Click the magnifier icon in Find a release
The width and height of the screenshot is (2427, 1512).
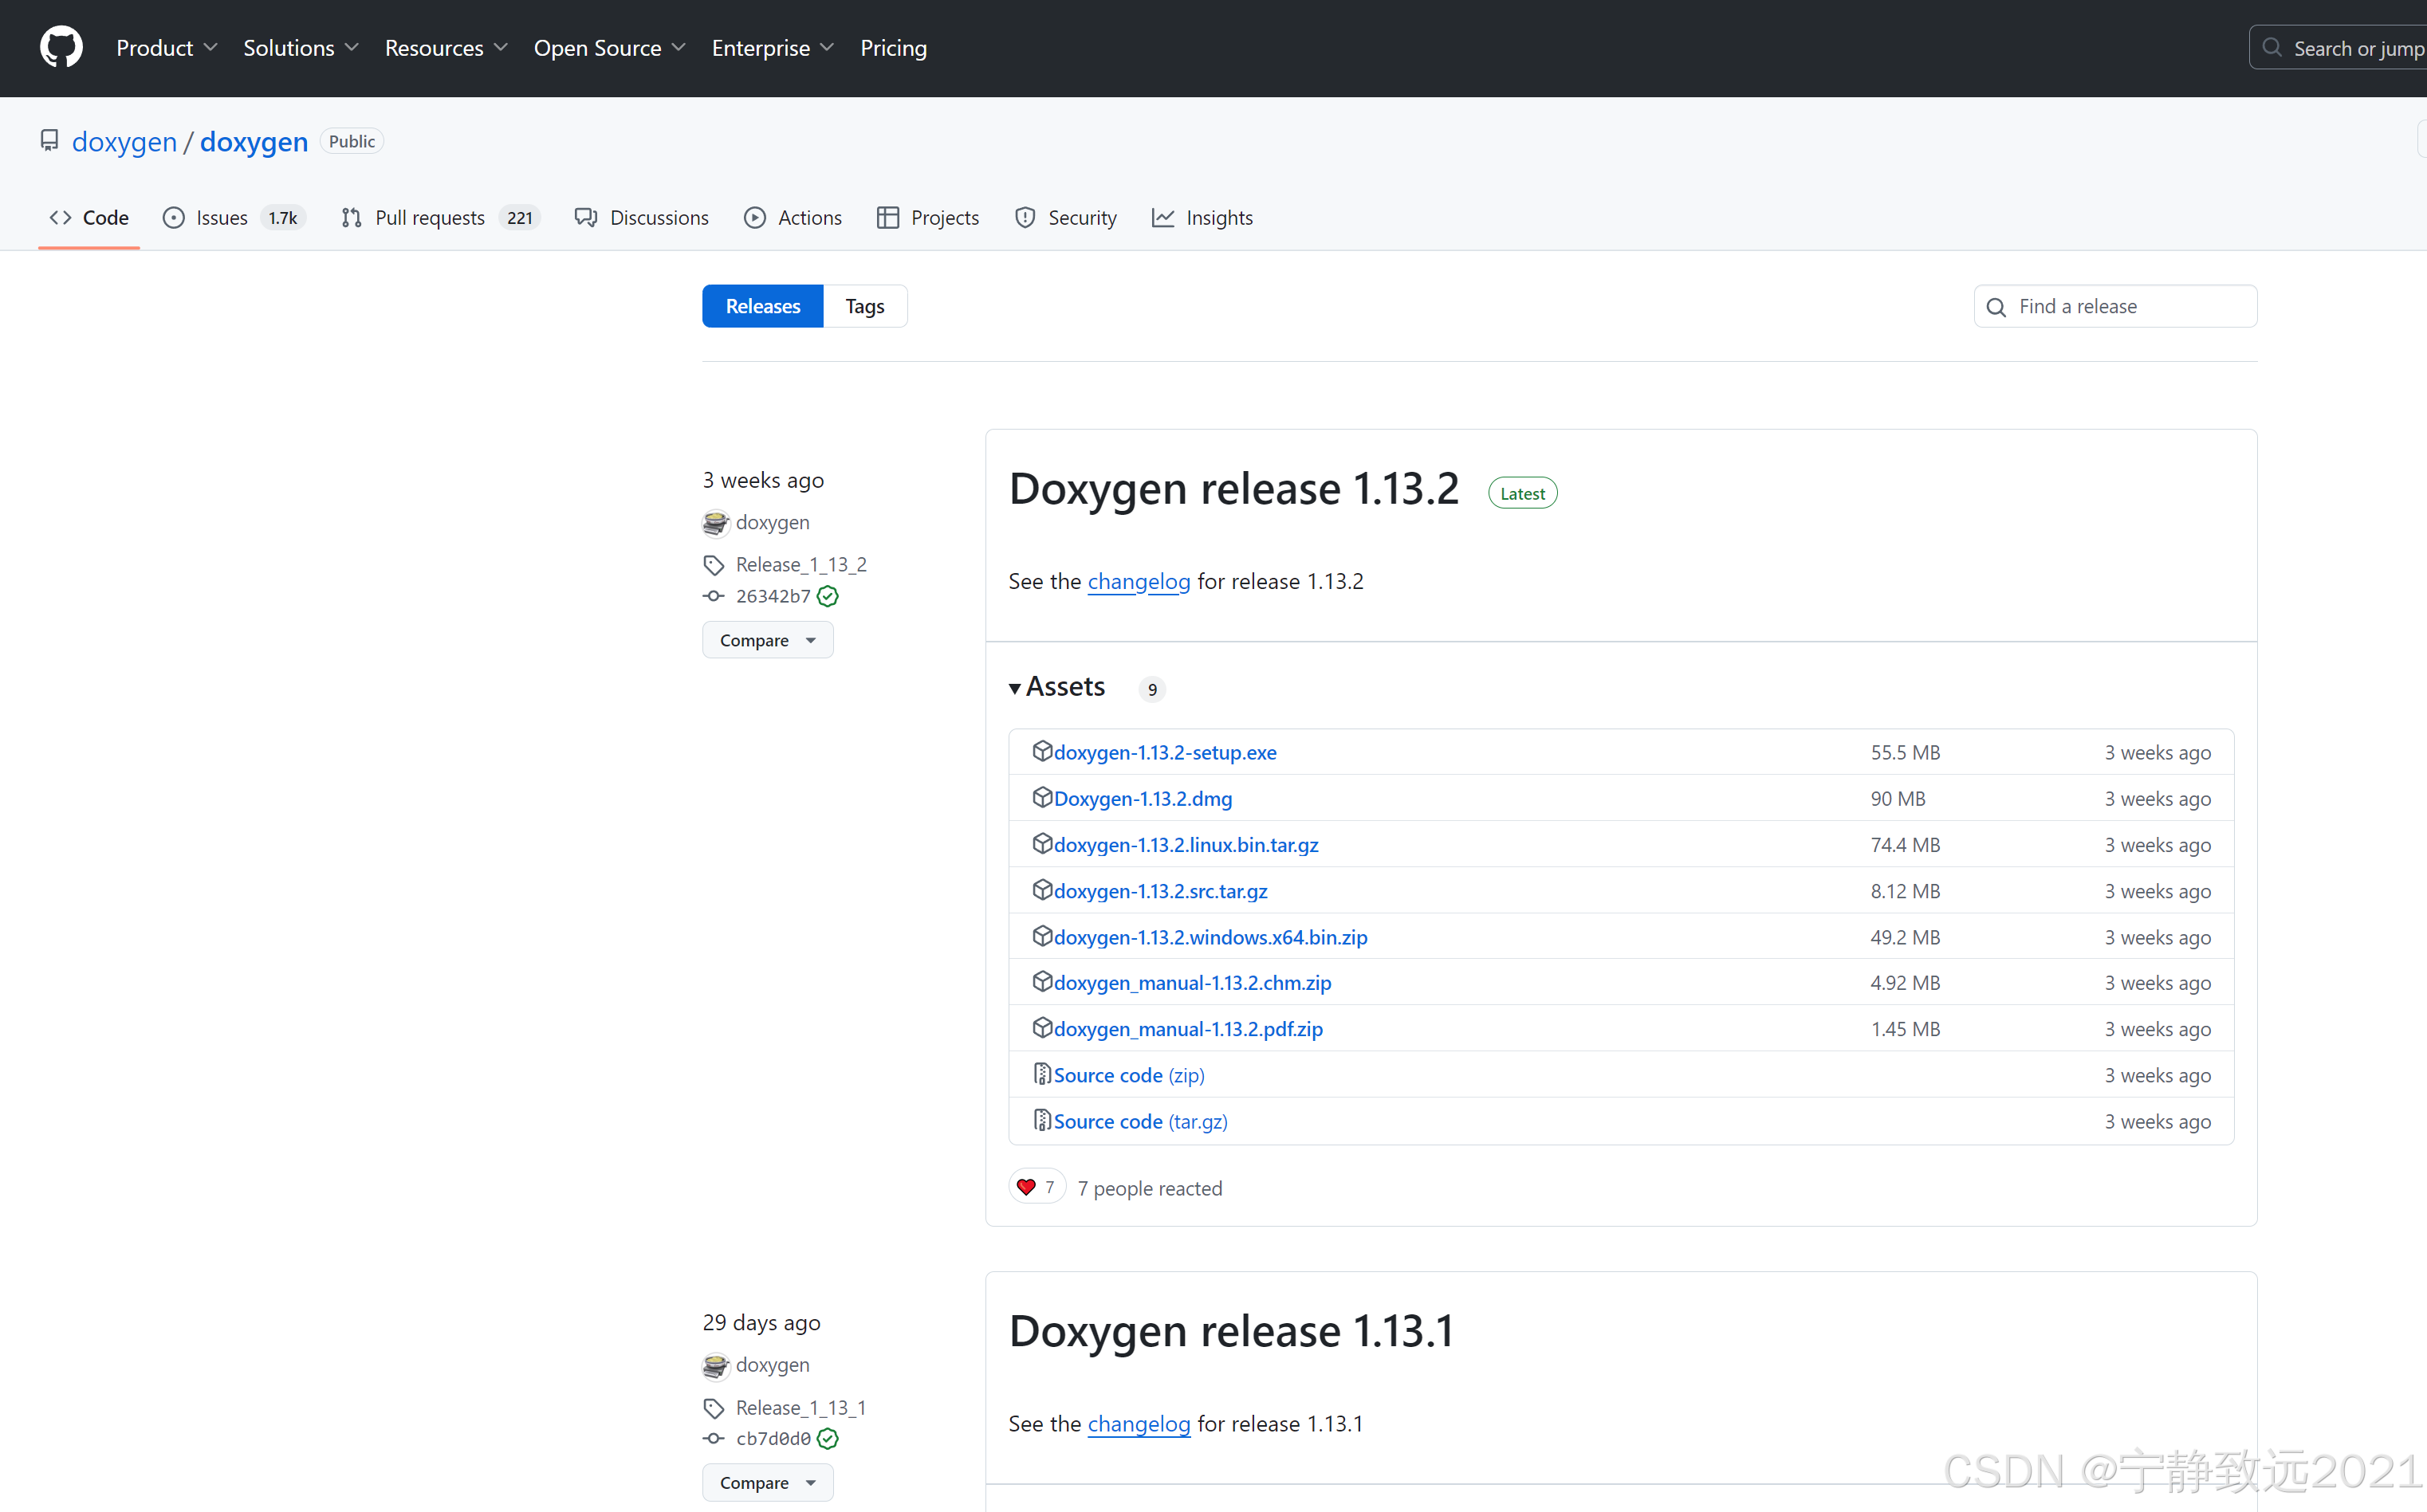(1996, 307)
